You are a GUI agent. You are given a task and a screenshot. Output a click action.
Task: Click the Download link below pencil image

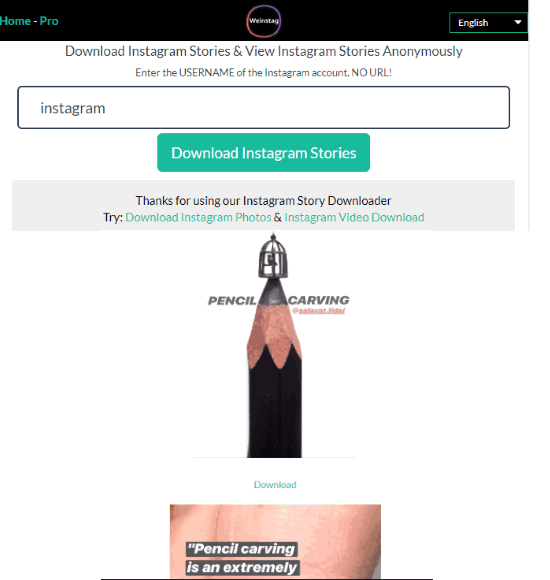coord(275,485)
